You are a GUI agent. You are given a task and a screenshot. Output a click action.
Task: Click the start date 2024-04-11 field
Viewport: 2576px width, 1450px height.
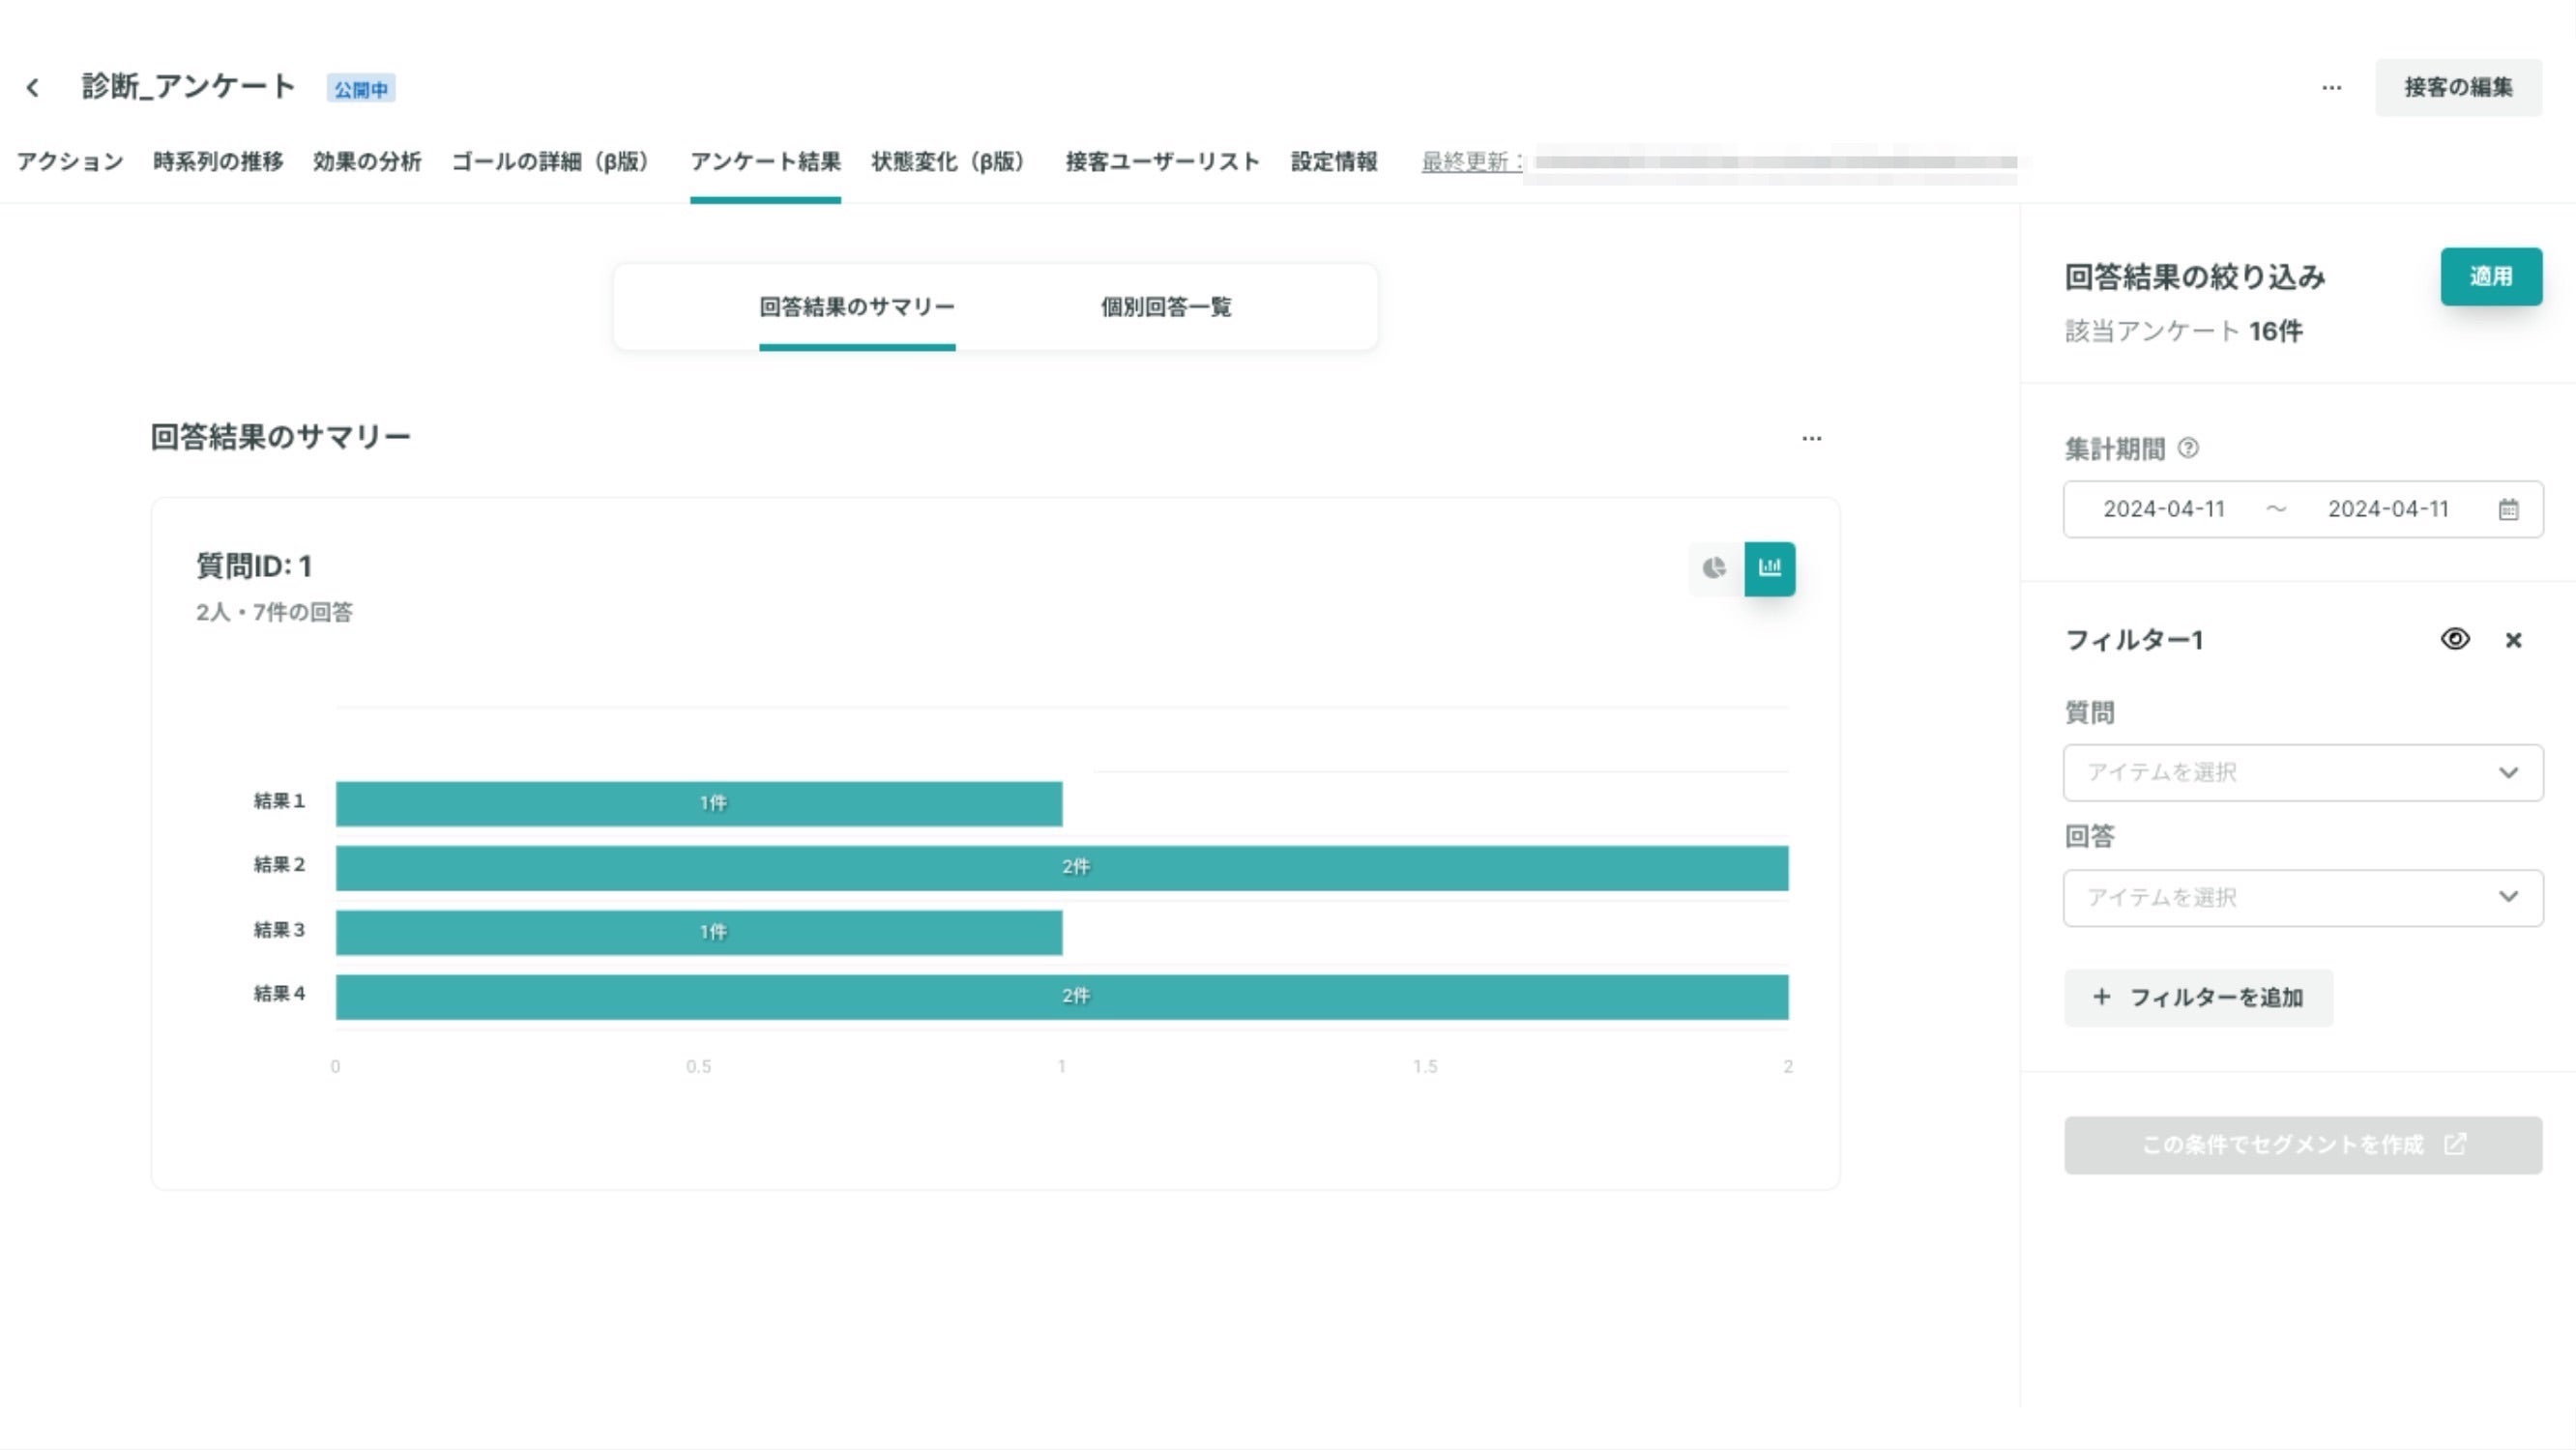pos(2164,510)
